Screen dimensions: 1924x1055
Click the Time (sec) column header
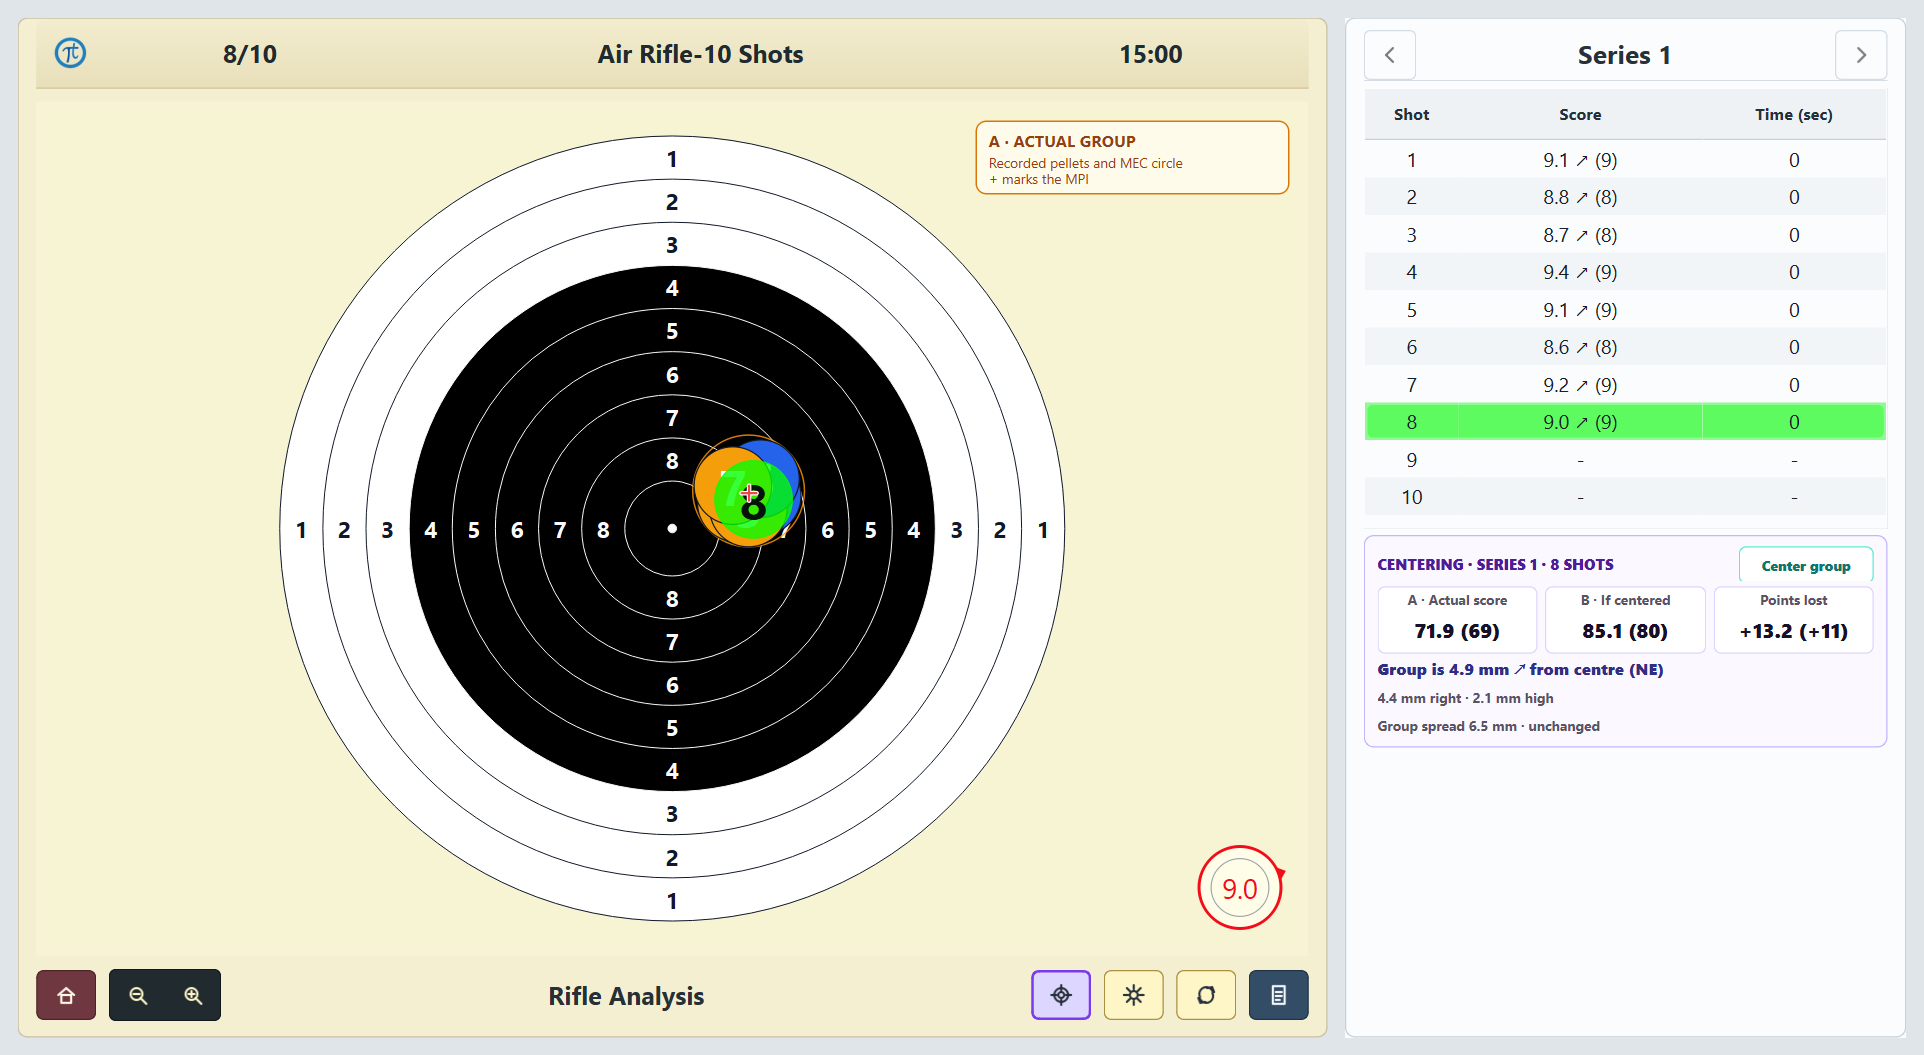[x=1794, y=115]
